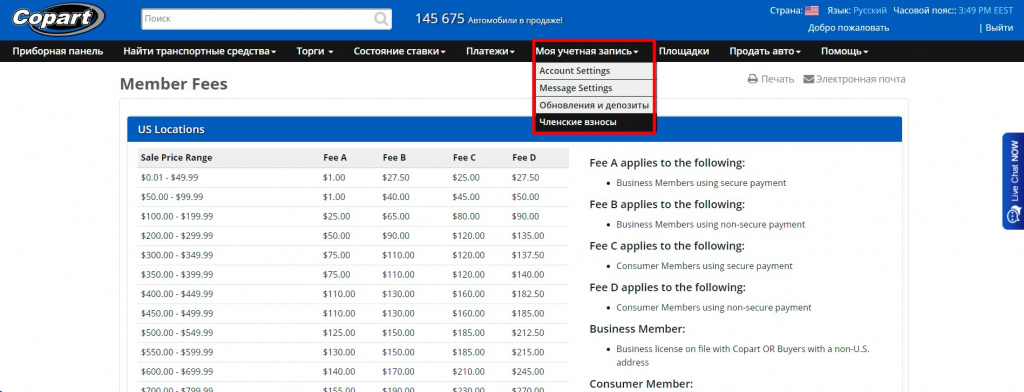The image size is (1024, 392).
Task: Expand the Торги dropdown menu
Action: (x=315, y=51)
